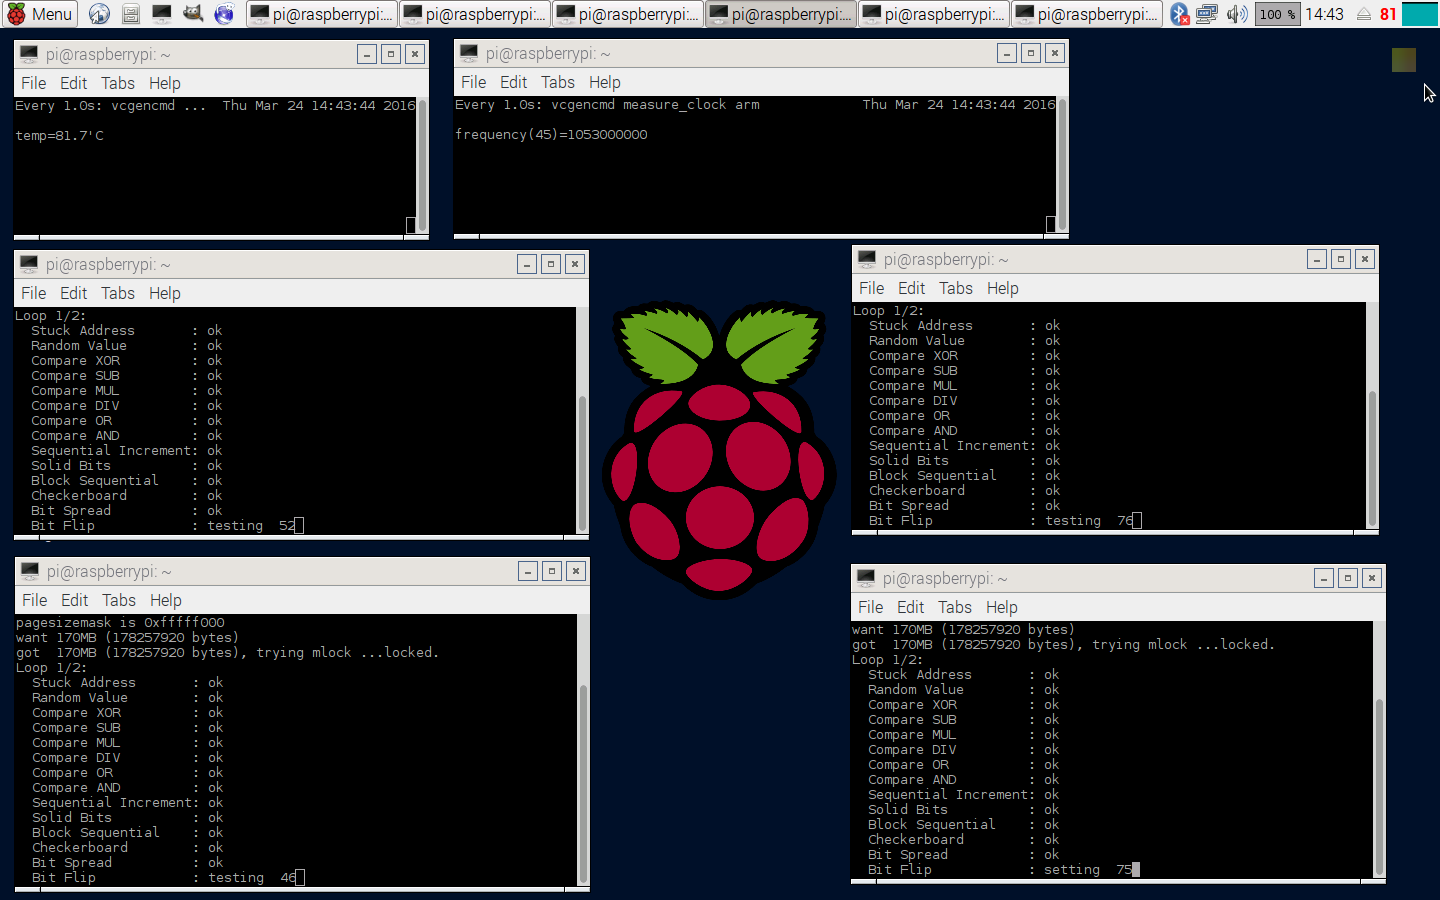
Task: Click the CPU usage monitor showing 100%
Action: [1277, 14]
